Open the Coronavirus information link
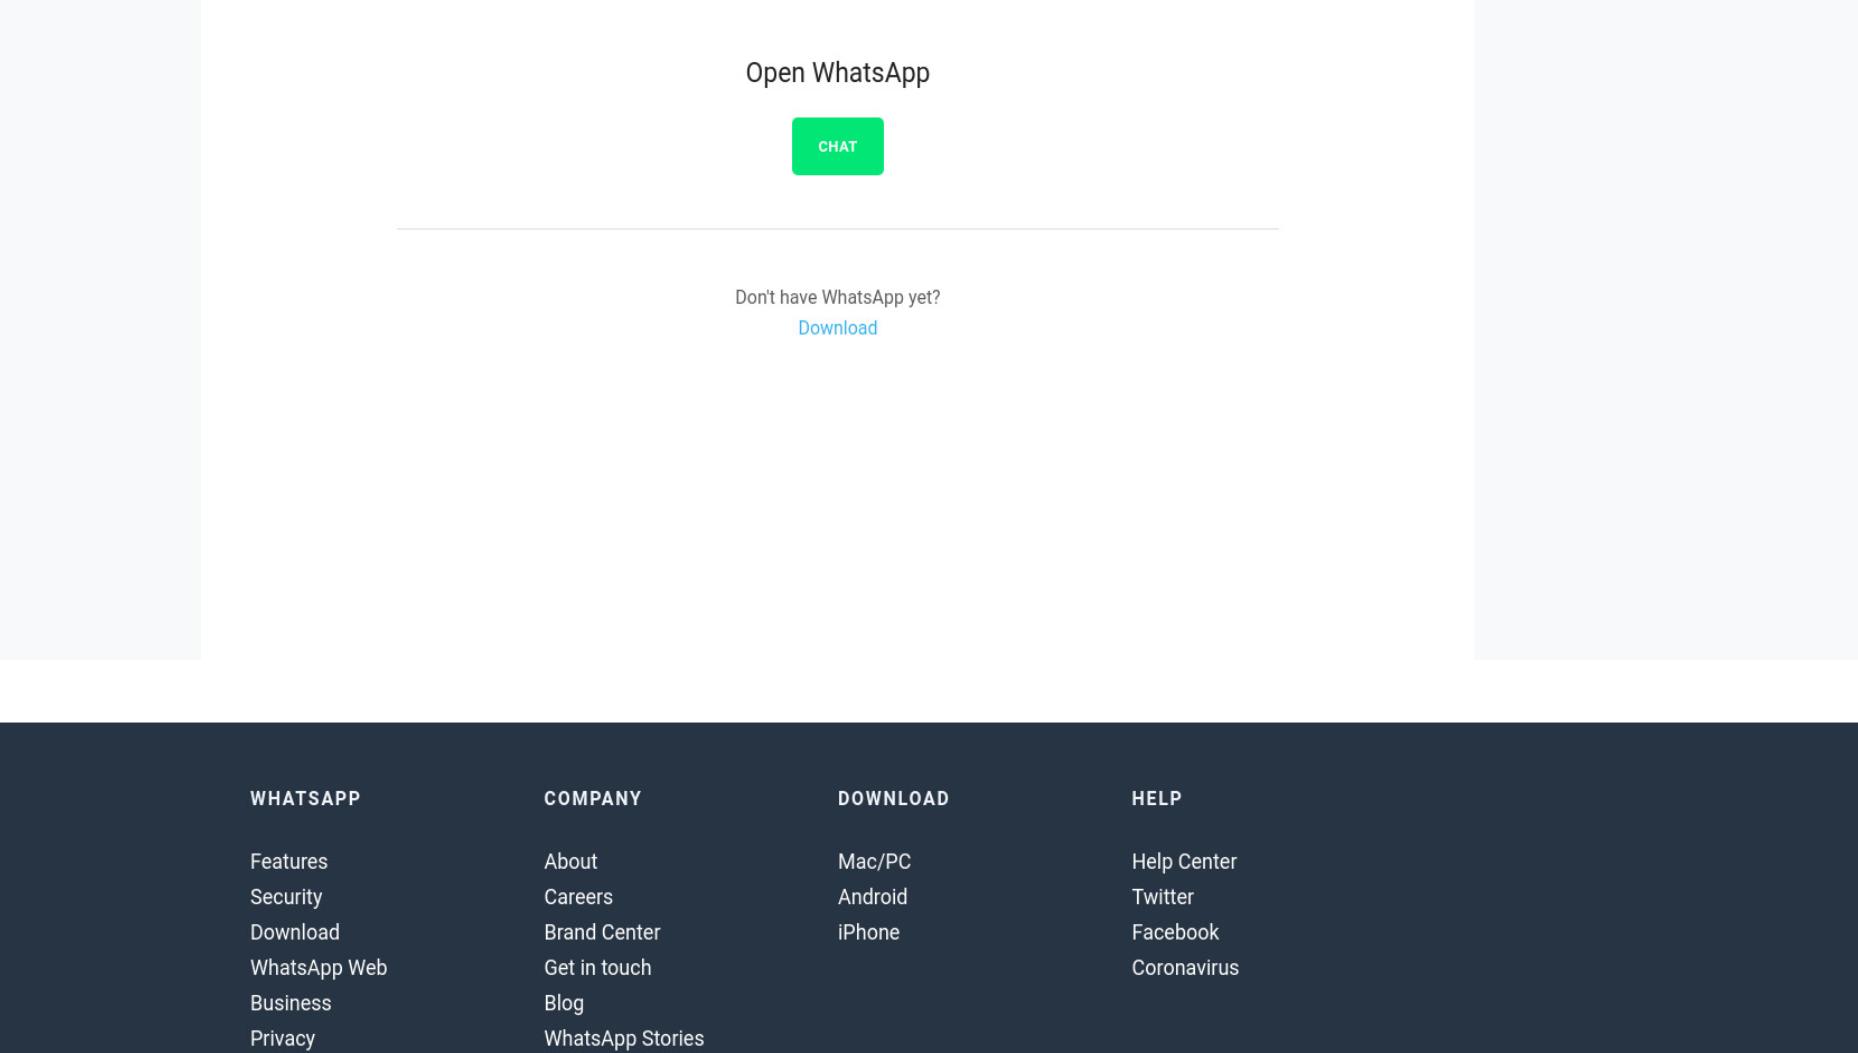 1185,968
